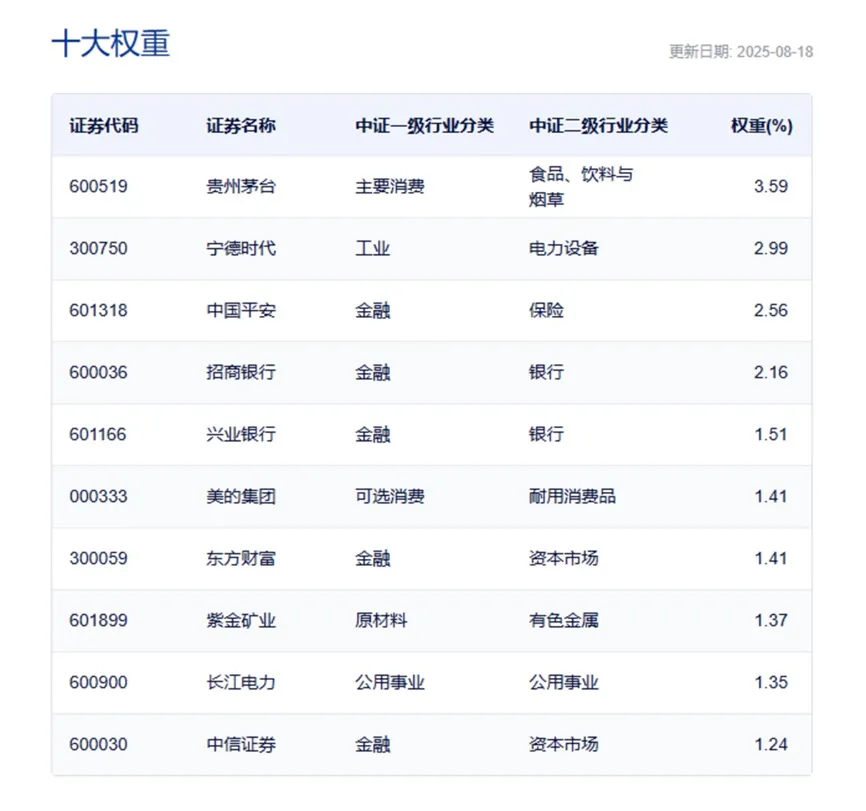Click stock code 600519
Viewport: 866px width, 811px height.
click(x=98, y=186)
